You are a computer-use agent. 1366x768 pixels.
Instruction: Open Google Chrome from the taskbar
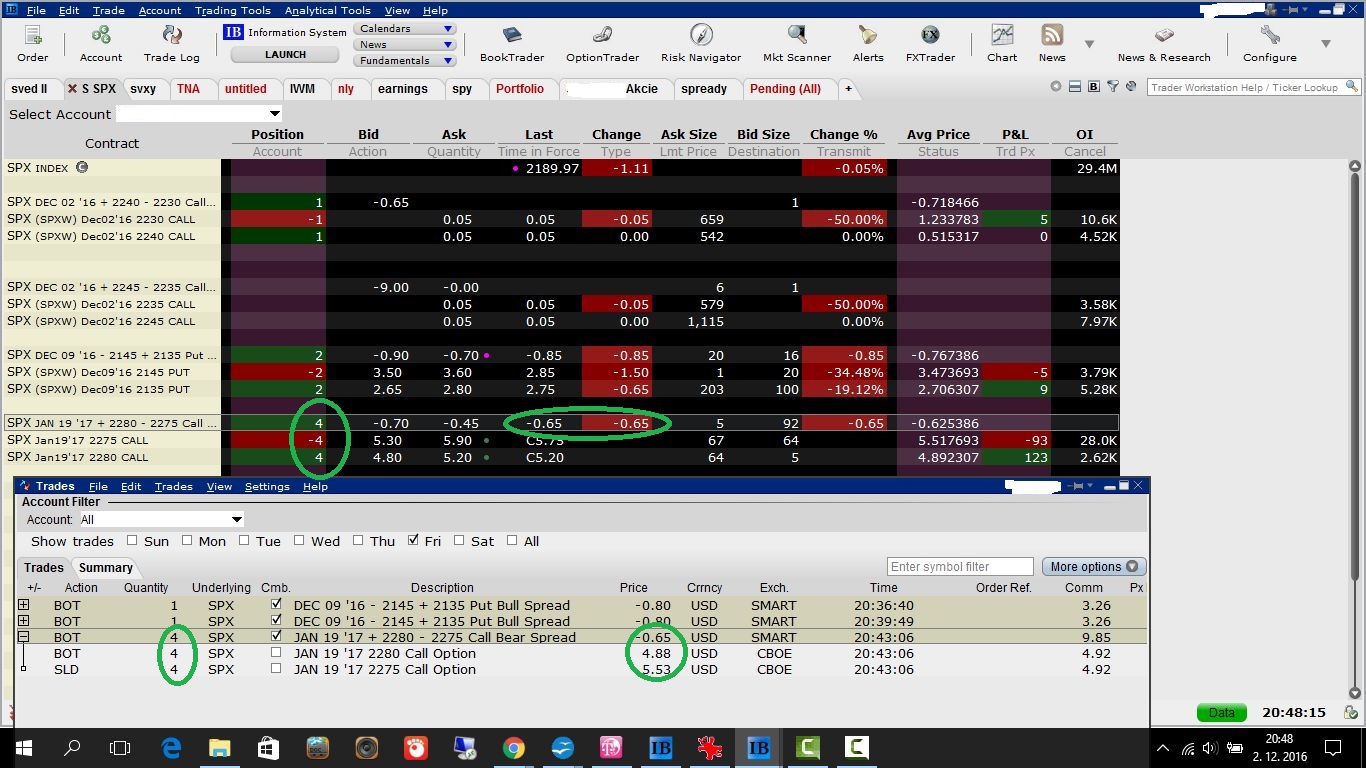(x=513, y=747)
